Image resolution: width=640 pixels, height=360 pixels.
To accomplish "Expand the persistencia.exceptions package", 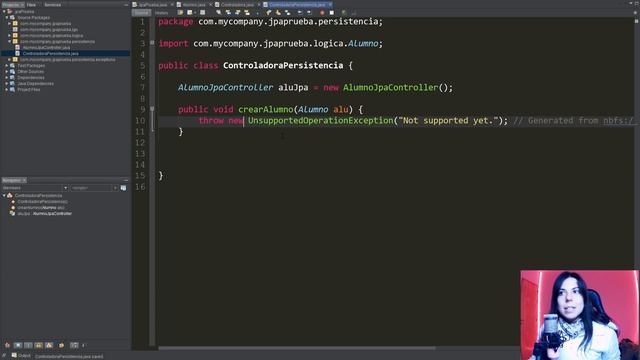I will (10, 59).
